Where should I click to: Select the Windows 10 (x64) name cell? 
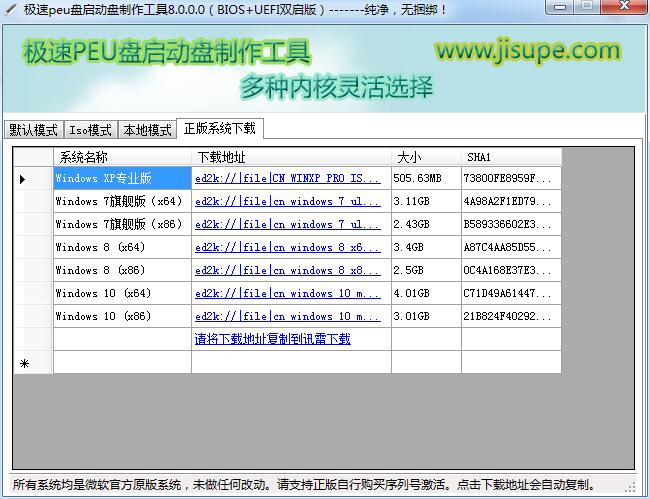(122, 293)
